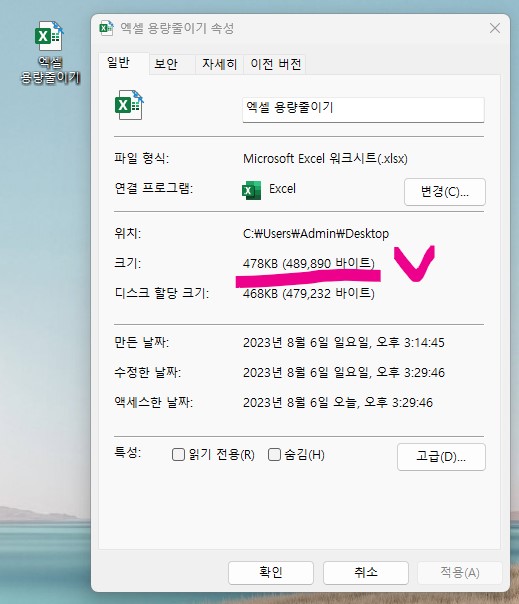Click the Excel program name text

click(282, 189)
